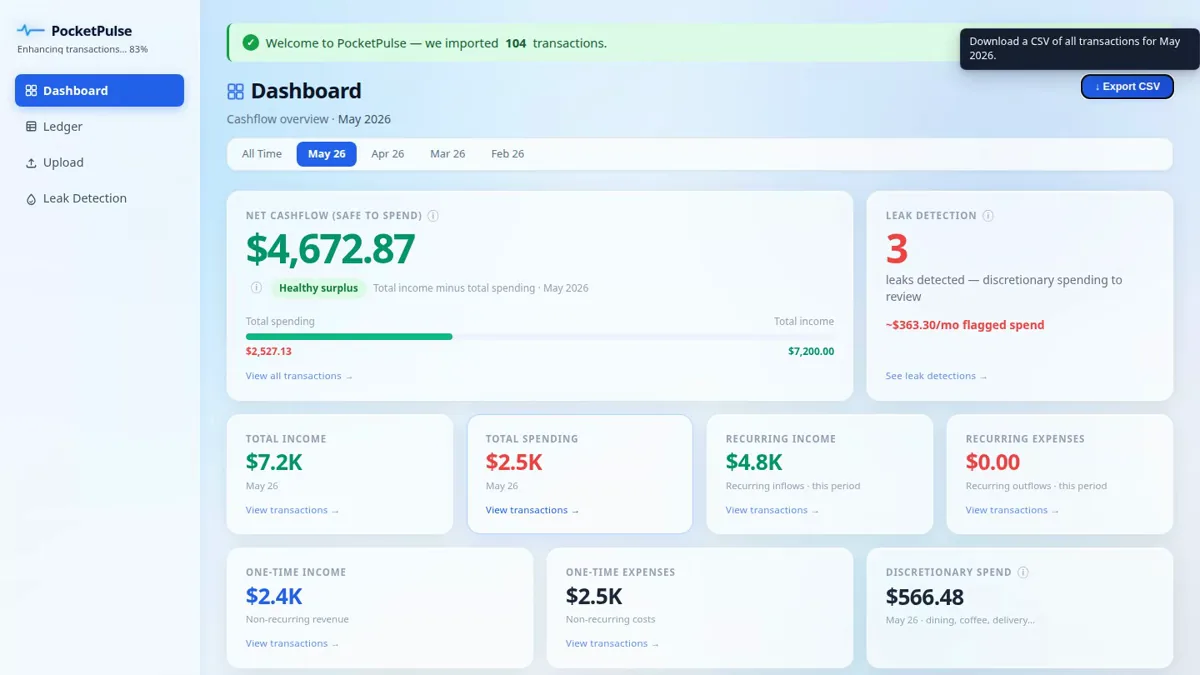Select the All Time period tab

coord(262,154)
